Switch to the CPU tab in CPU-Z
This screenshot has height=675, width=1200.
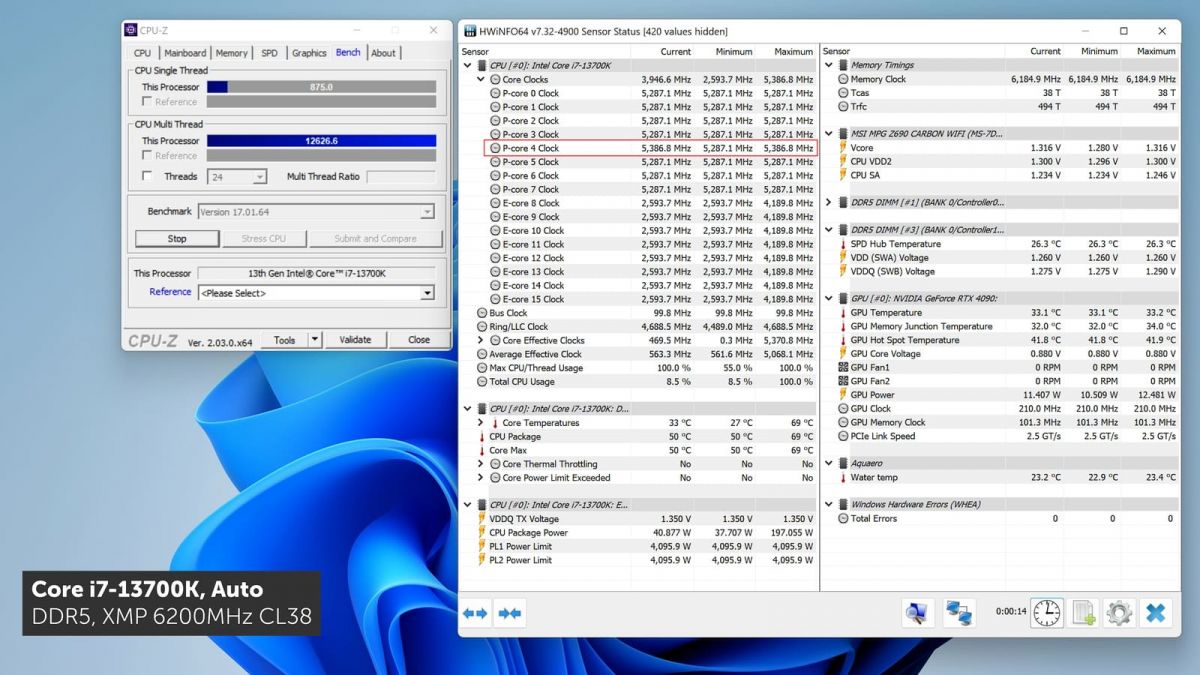point(142,53)
